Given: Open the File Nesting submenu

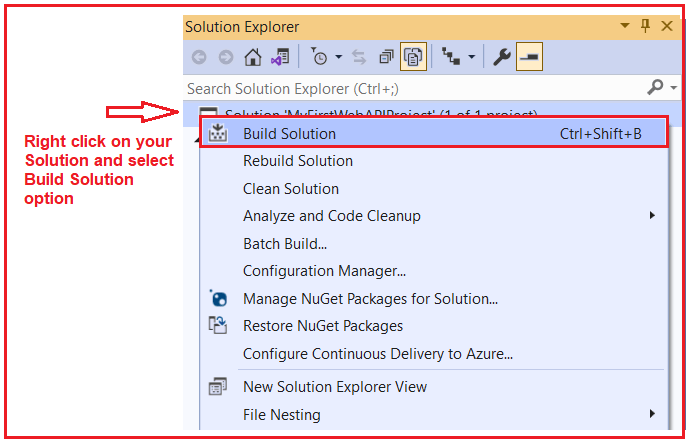Looking at the screenshot, I should 434,414.
